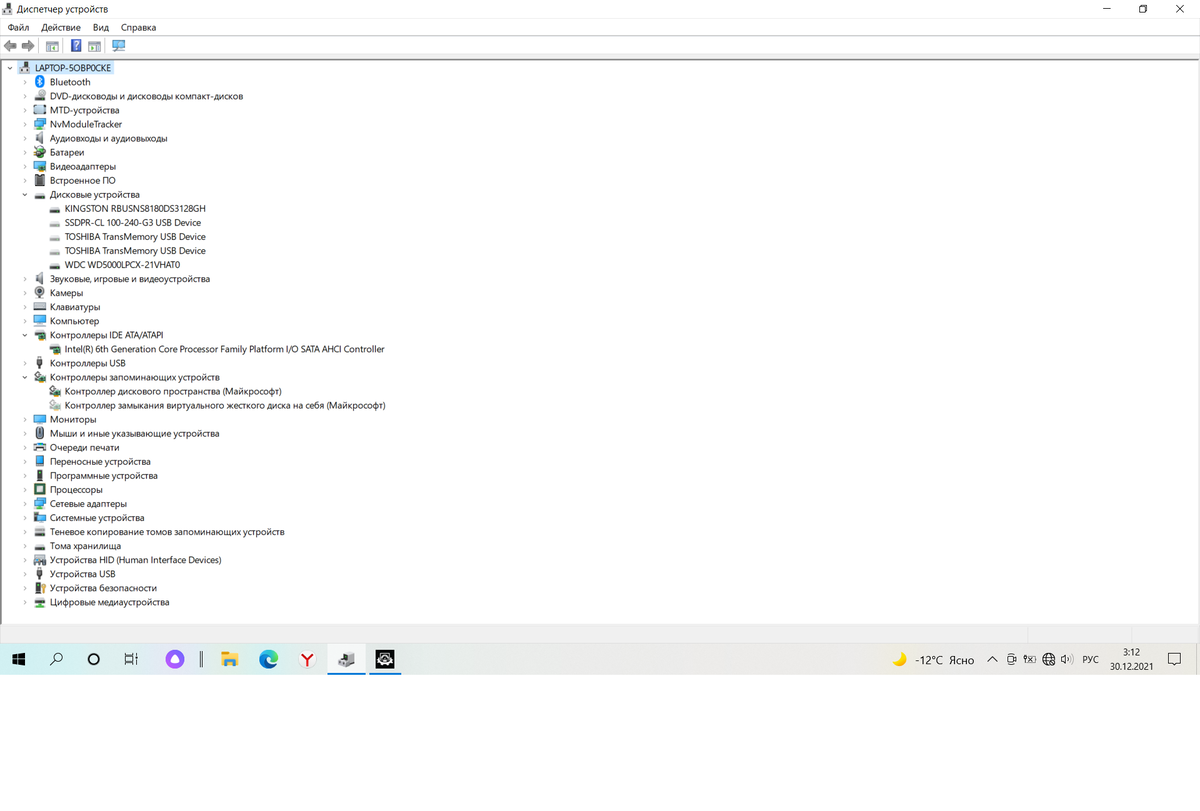The image size is (1200, 811).
Task: Select WDC WD5000LPCX-21VHAT0 disk
Action: [122, 265]
